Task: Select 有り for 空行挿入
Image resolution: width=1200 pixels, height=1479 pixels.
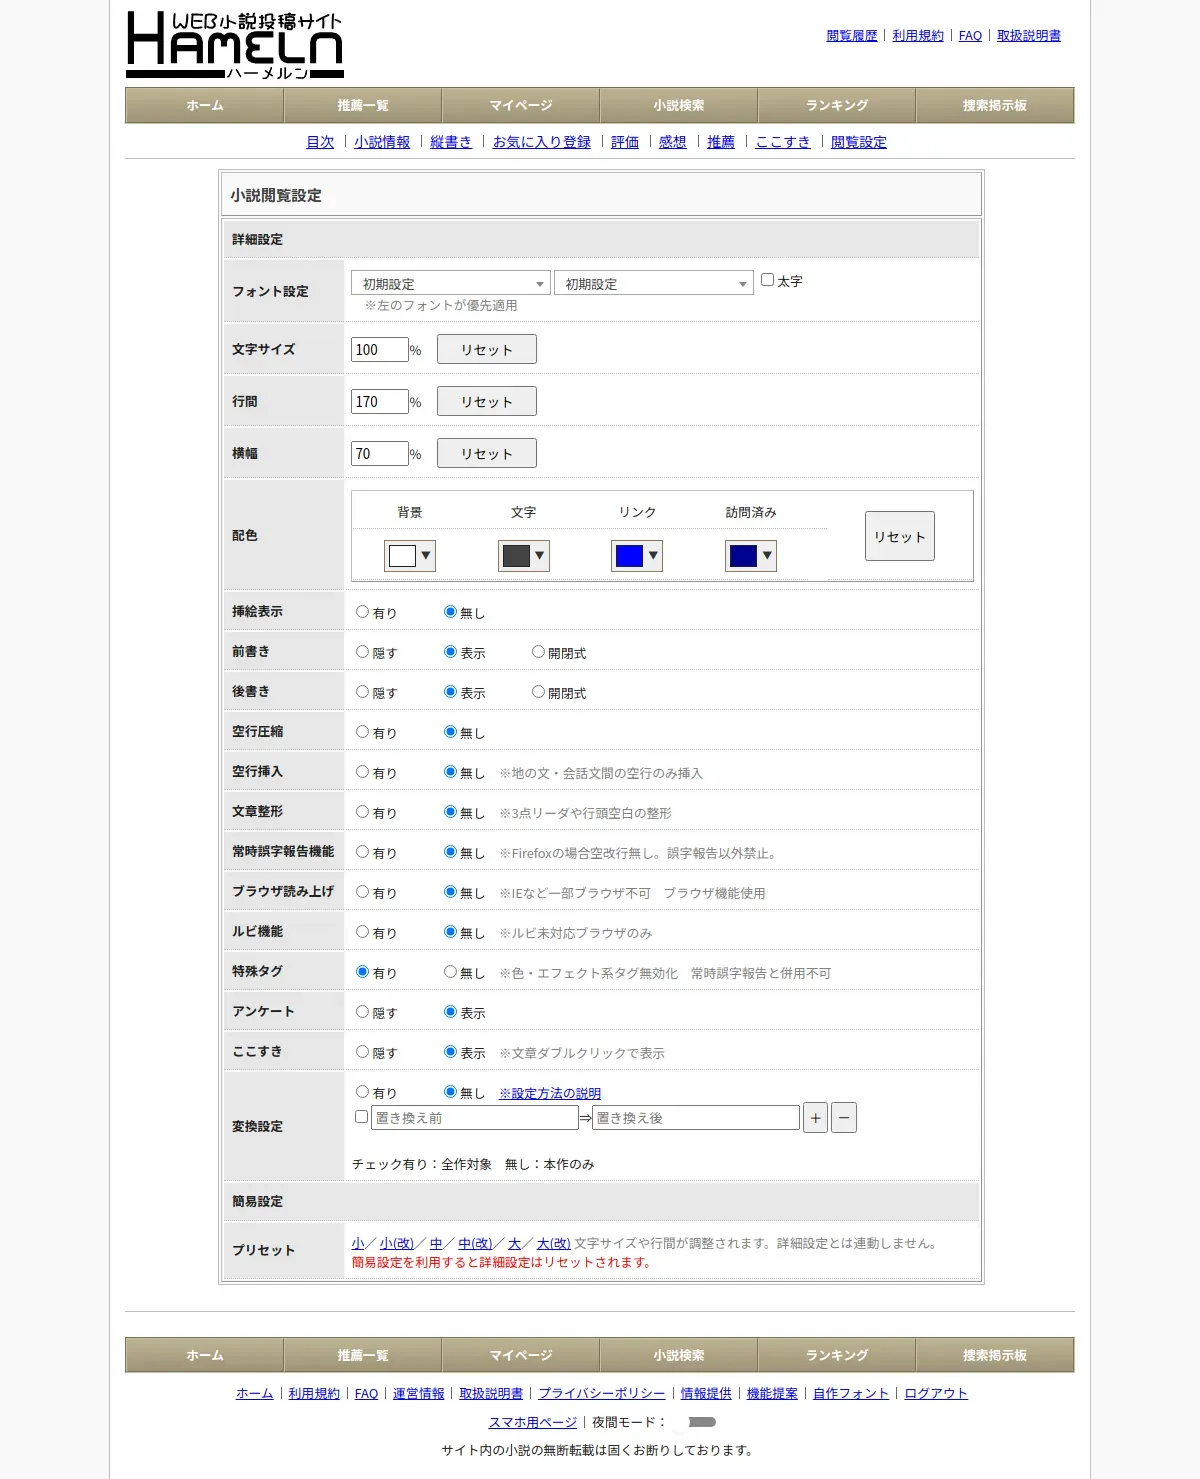Action: 363,772
